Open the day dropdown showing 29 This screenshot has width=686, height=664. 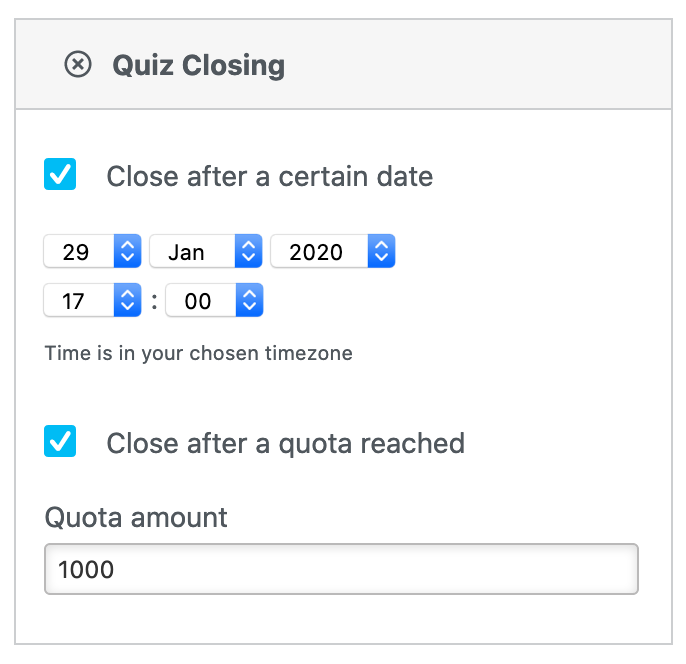[x=80, y=252]
